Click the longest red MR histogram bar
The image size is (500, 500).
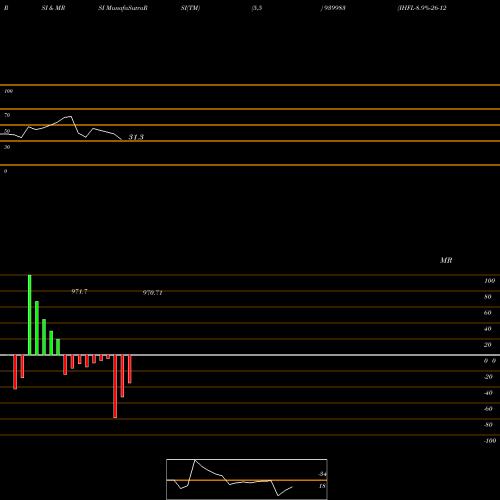pyautogui.click(x=115, y=386)
